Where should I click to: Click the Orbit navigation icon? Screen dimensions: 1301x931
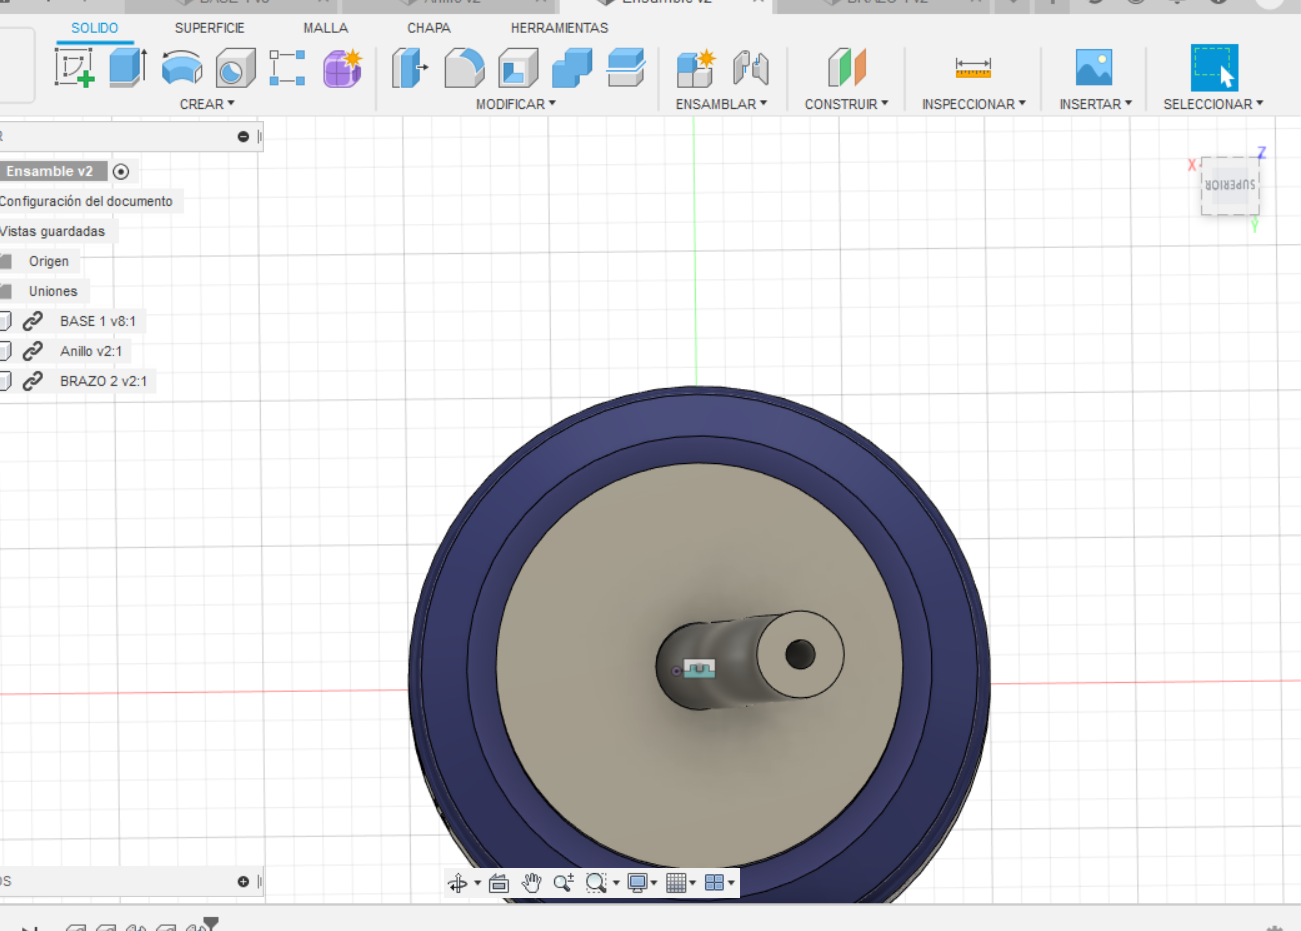tap(458, 883)
